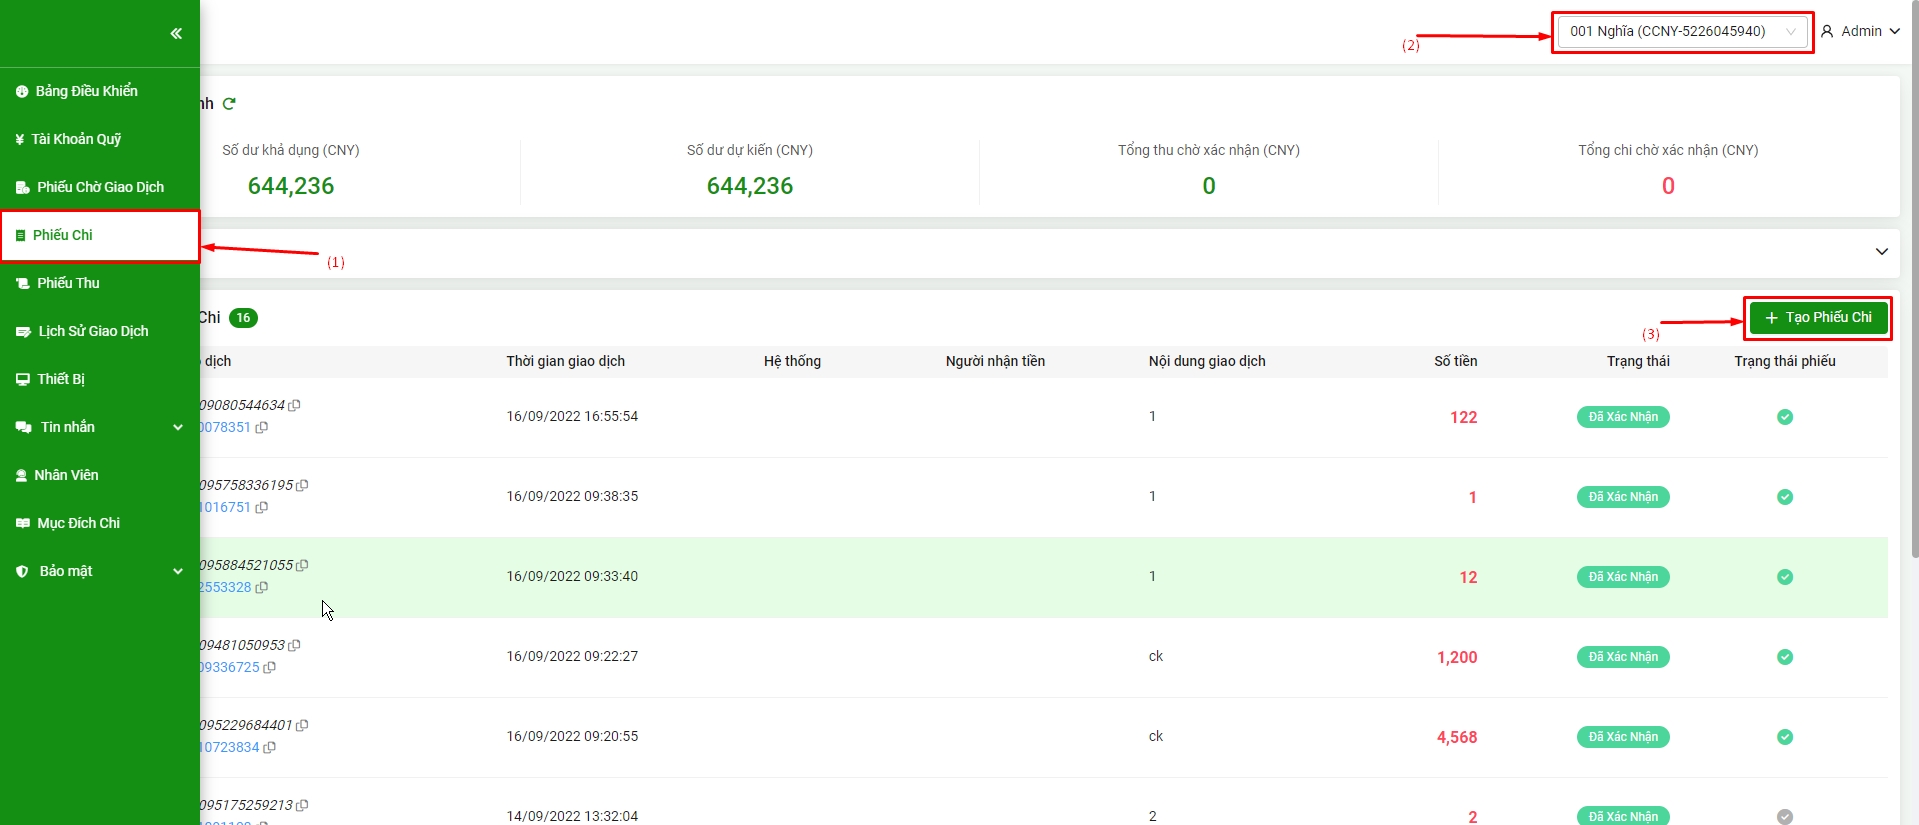Image resolution: width=1919 pixels, height=825 pixels.
Task: Click the Tạo Phiếu Chi button
Action: click(x=1818, y=318)
